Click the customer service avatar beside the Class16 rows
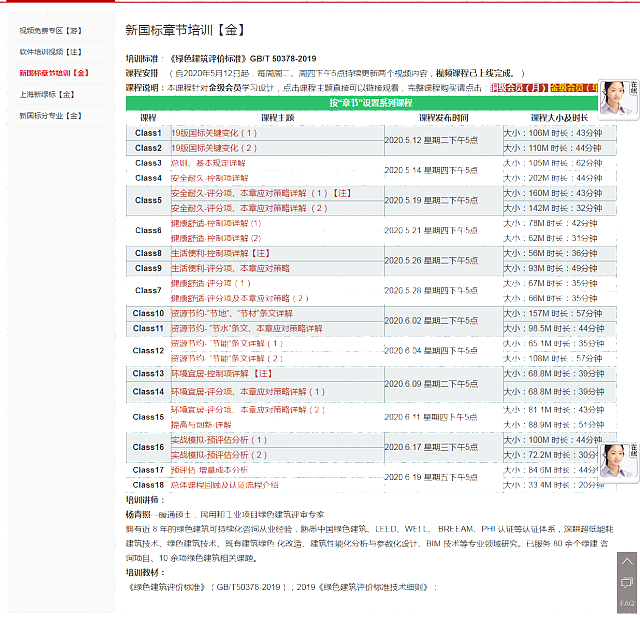Screen dimensions: 640x618 click(x=618, y=459)
